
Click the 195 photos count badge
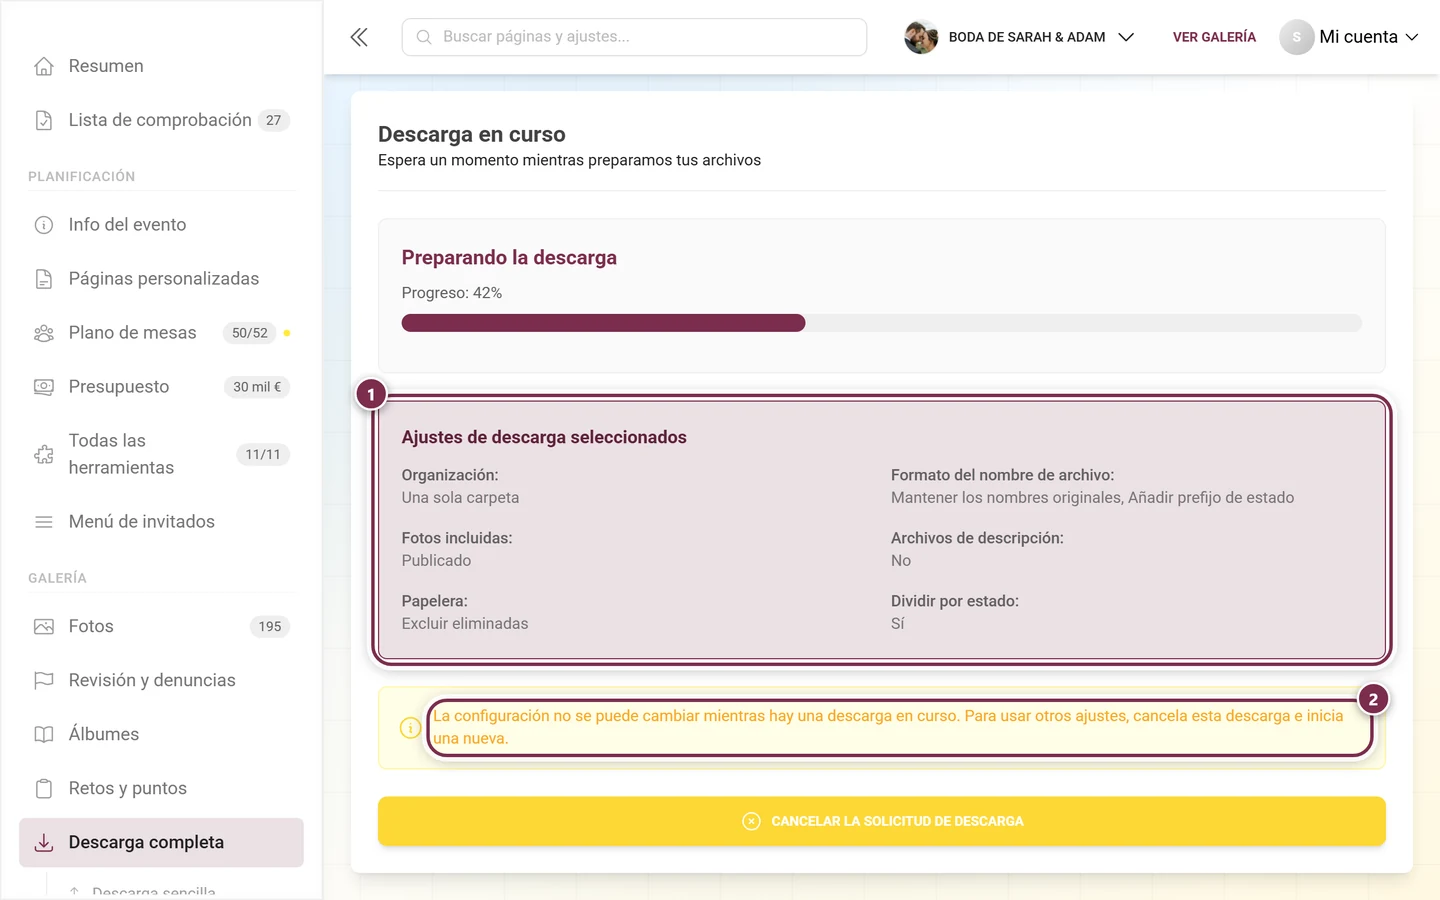click(270, 627)
